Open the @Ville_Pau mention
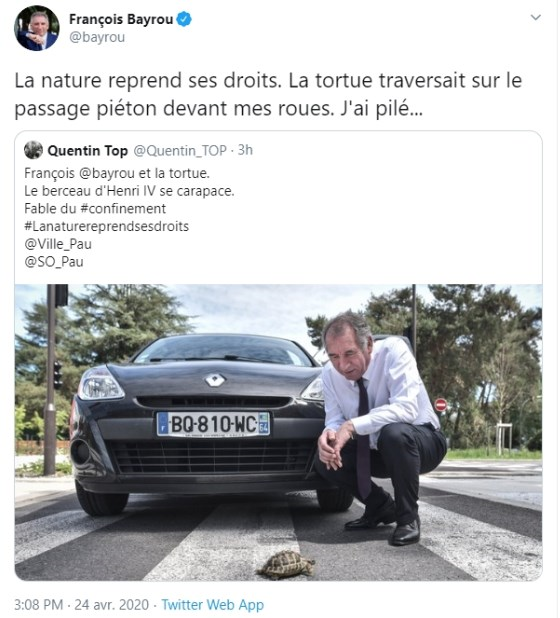 pyautogui.click(x=58, y=244)
